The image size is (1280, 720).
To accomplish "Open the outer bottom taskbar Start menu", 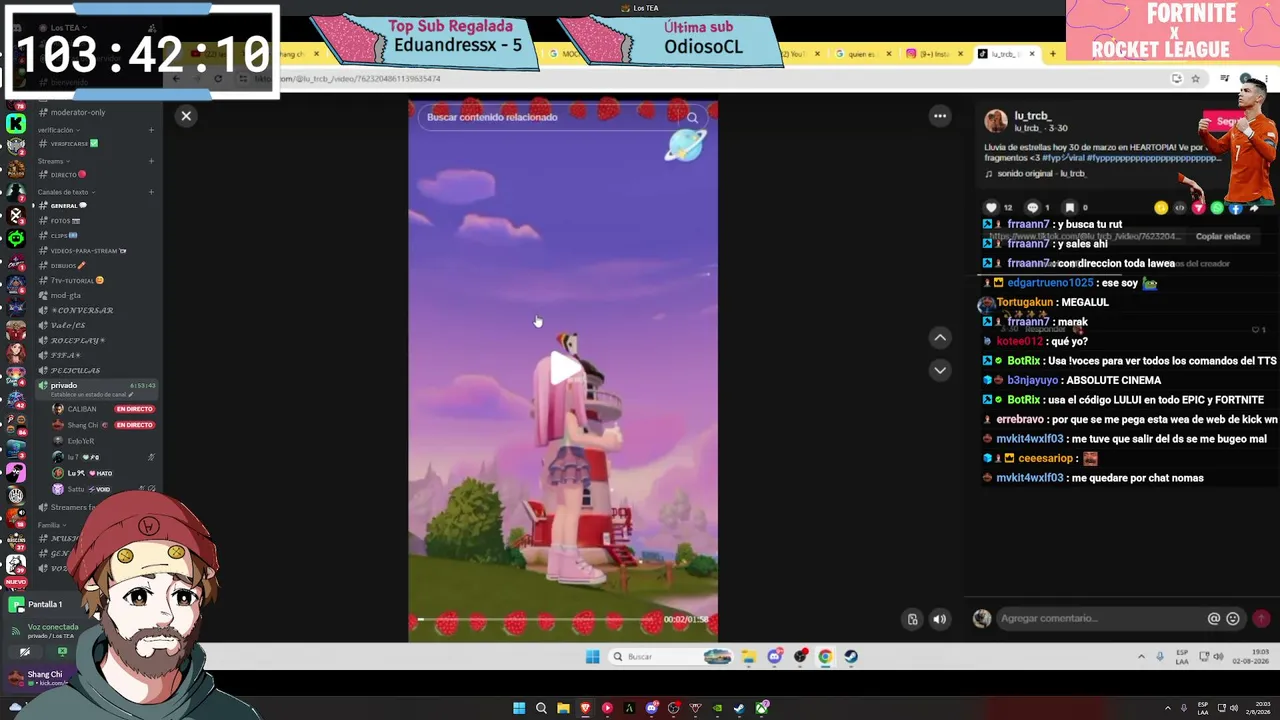I will pos(519,709).
